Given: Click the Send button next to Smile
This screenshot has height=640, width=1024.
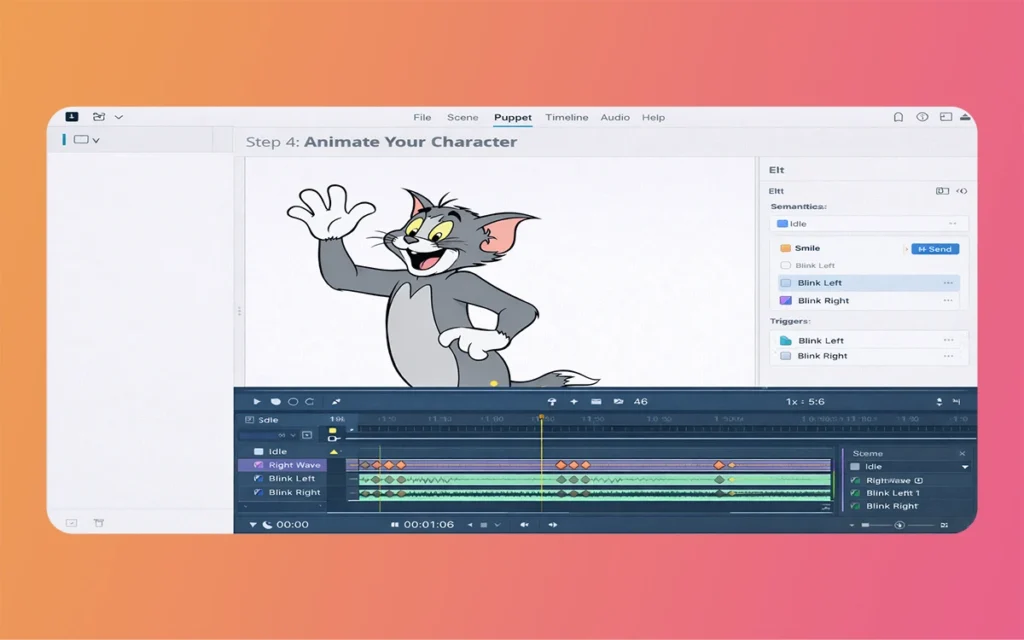Looking at the screenshot, I should coord(935,248).
